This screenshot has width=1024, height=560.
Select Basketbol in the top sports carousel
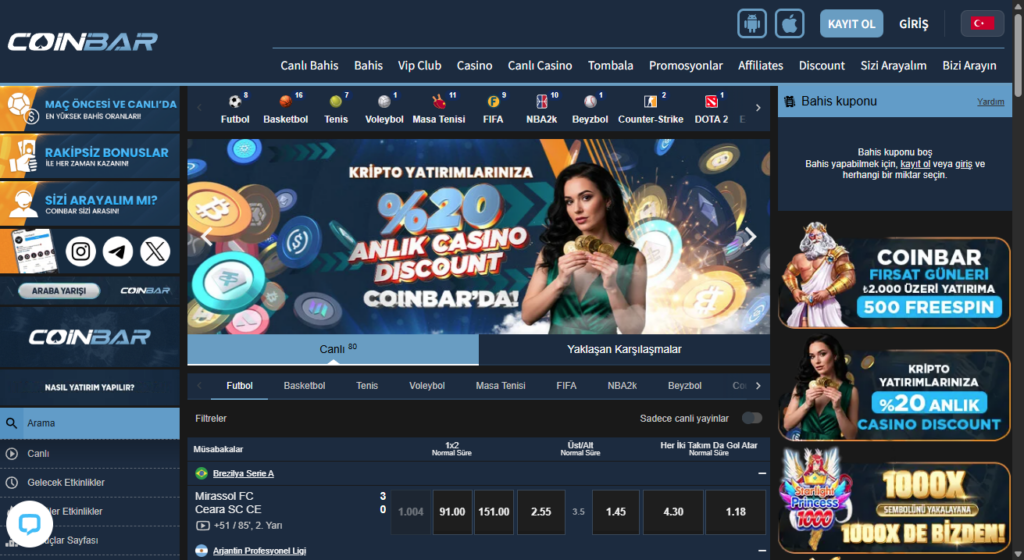tap(285, 110)
